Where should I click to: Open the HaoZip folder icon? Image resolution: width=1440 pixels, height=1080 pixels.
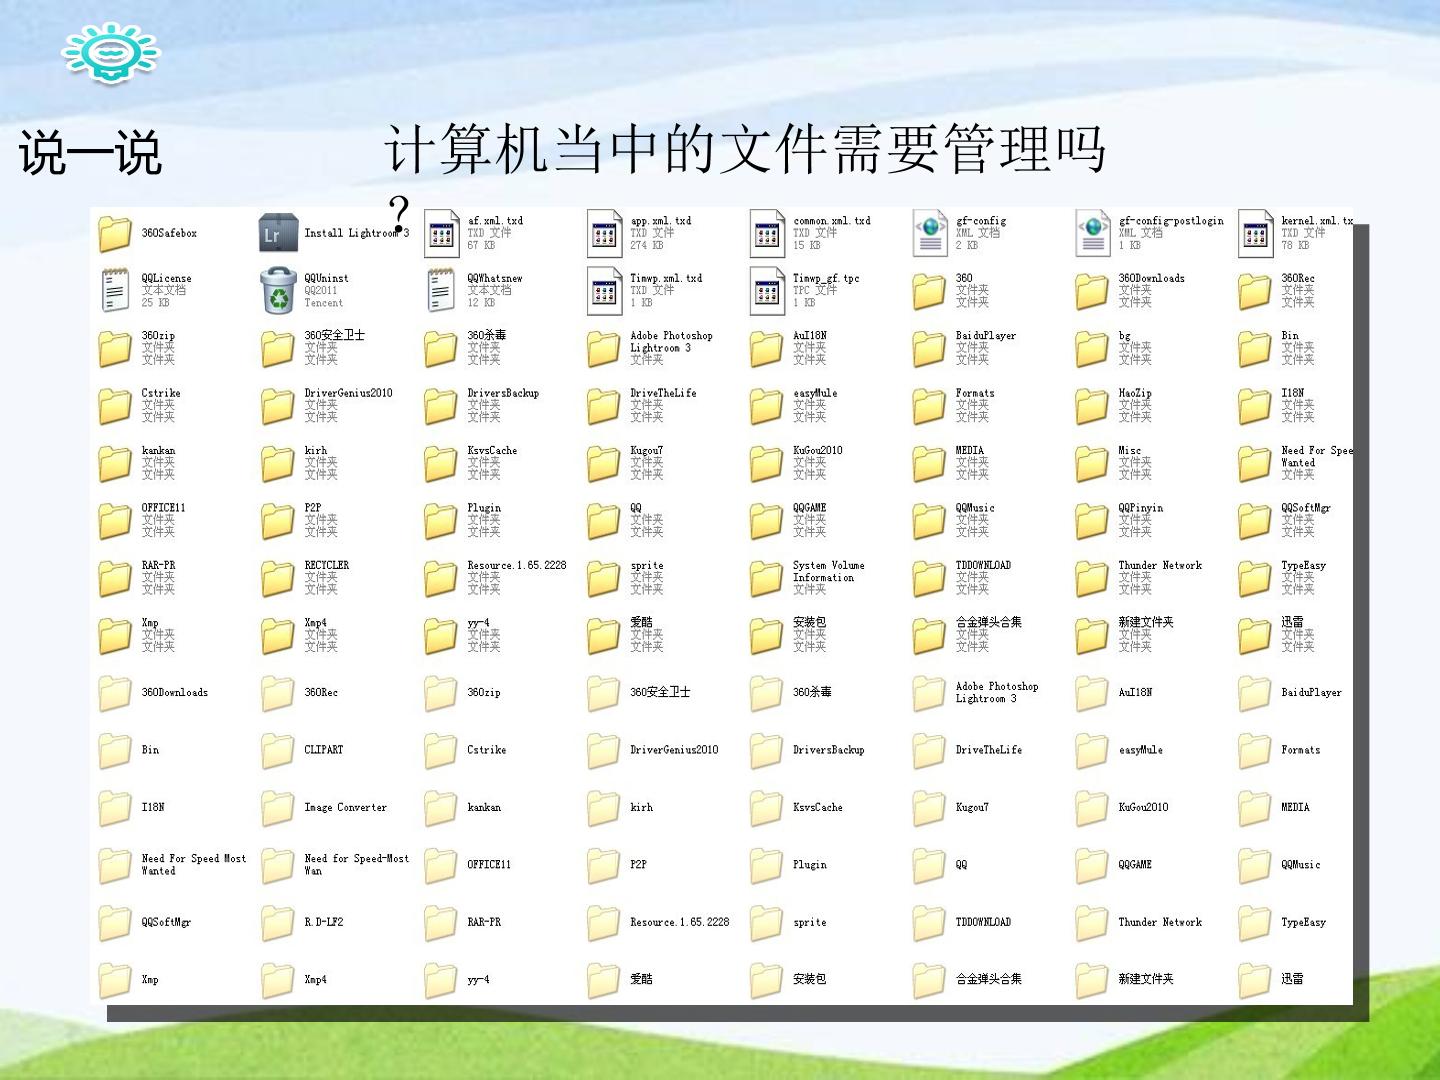click(1092, 406)
